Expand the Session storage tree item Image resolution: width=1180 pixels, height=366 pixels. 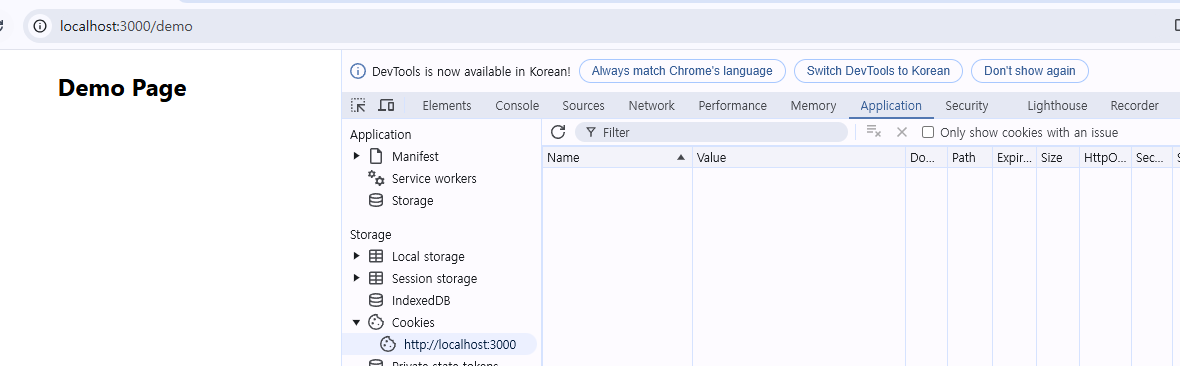click(357, 279)
